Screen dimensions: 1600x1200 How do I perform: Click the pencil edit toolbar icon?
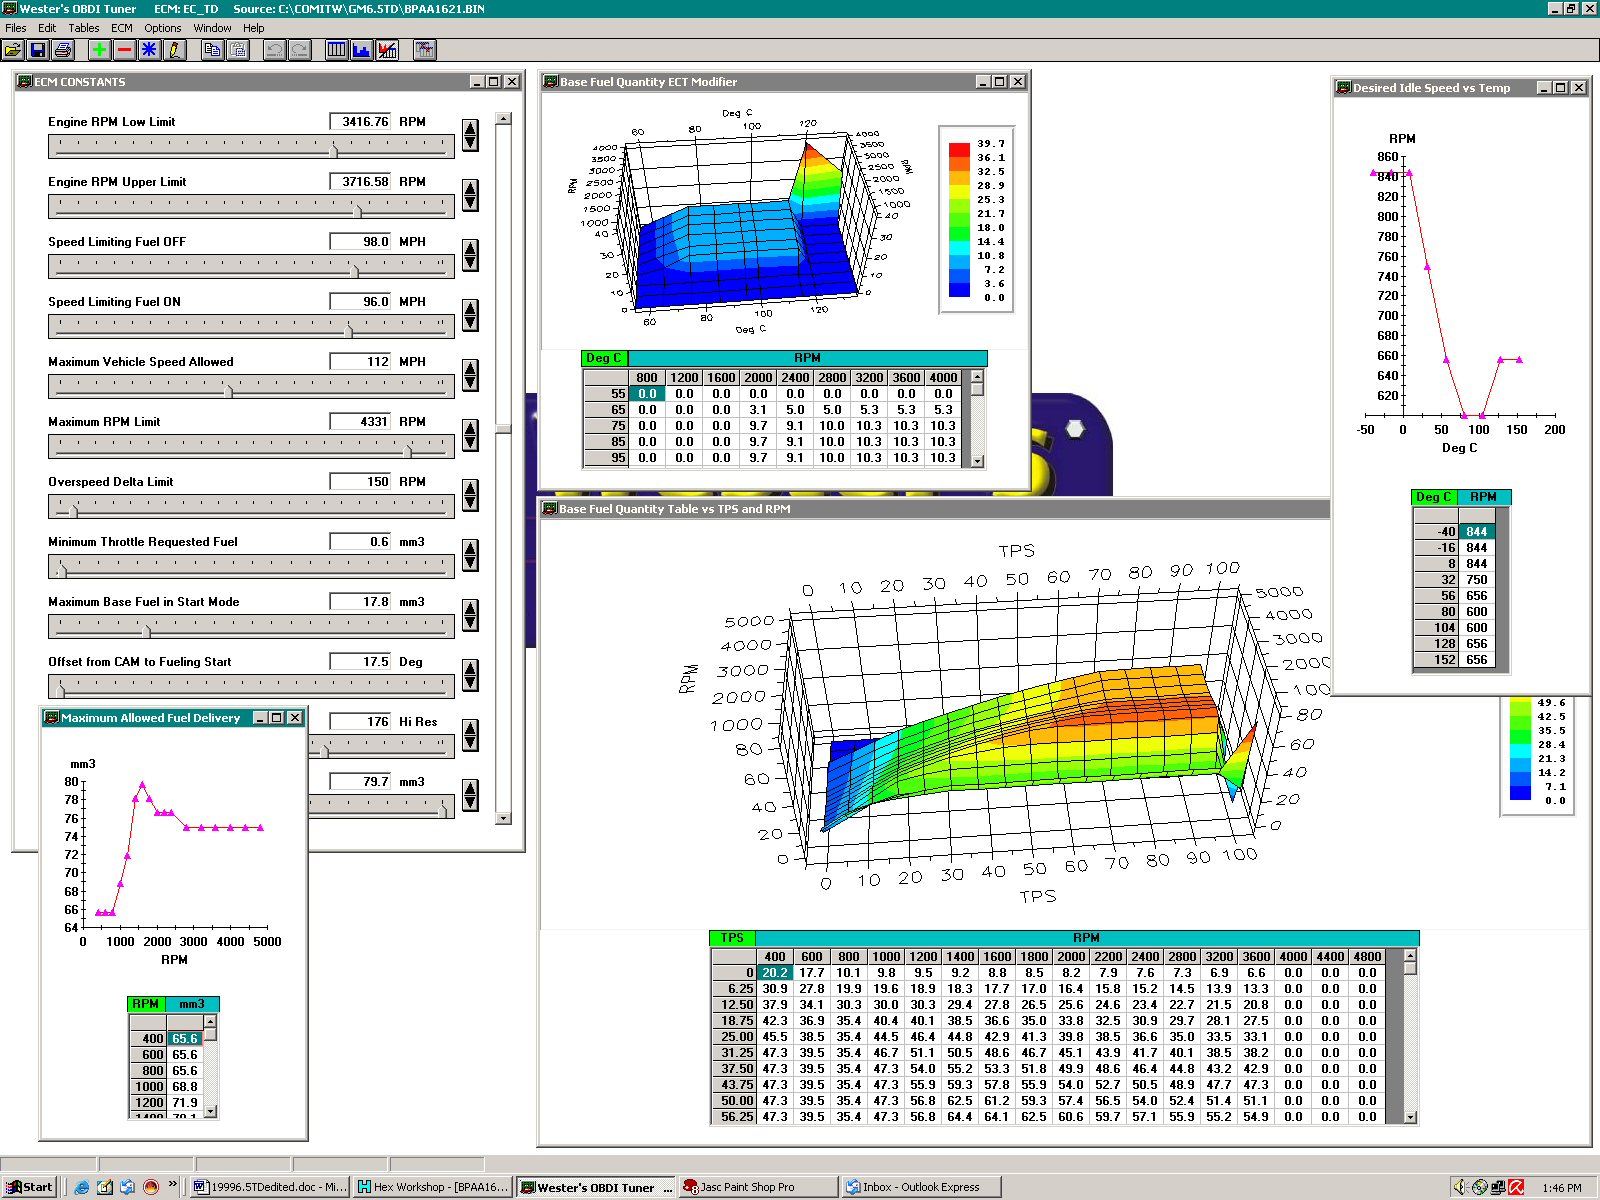174,49
